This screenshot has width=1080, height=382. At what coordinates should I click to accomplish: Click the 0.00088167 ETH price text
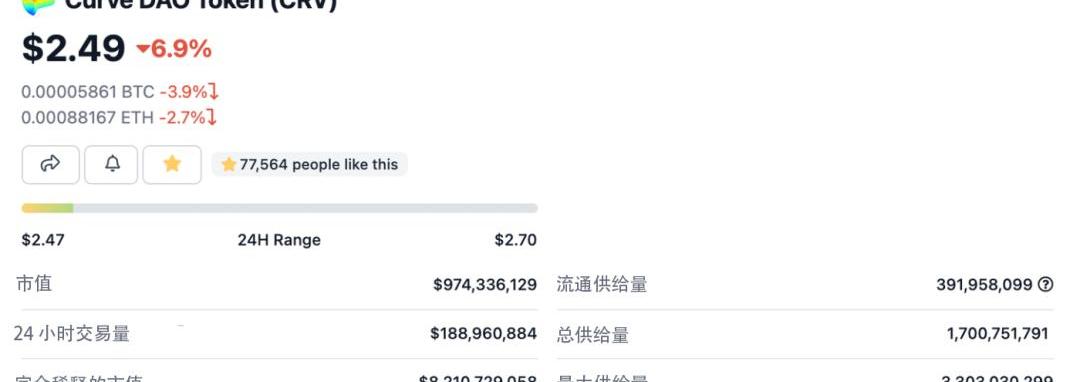click(87, 118)
